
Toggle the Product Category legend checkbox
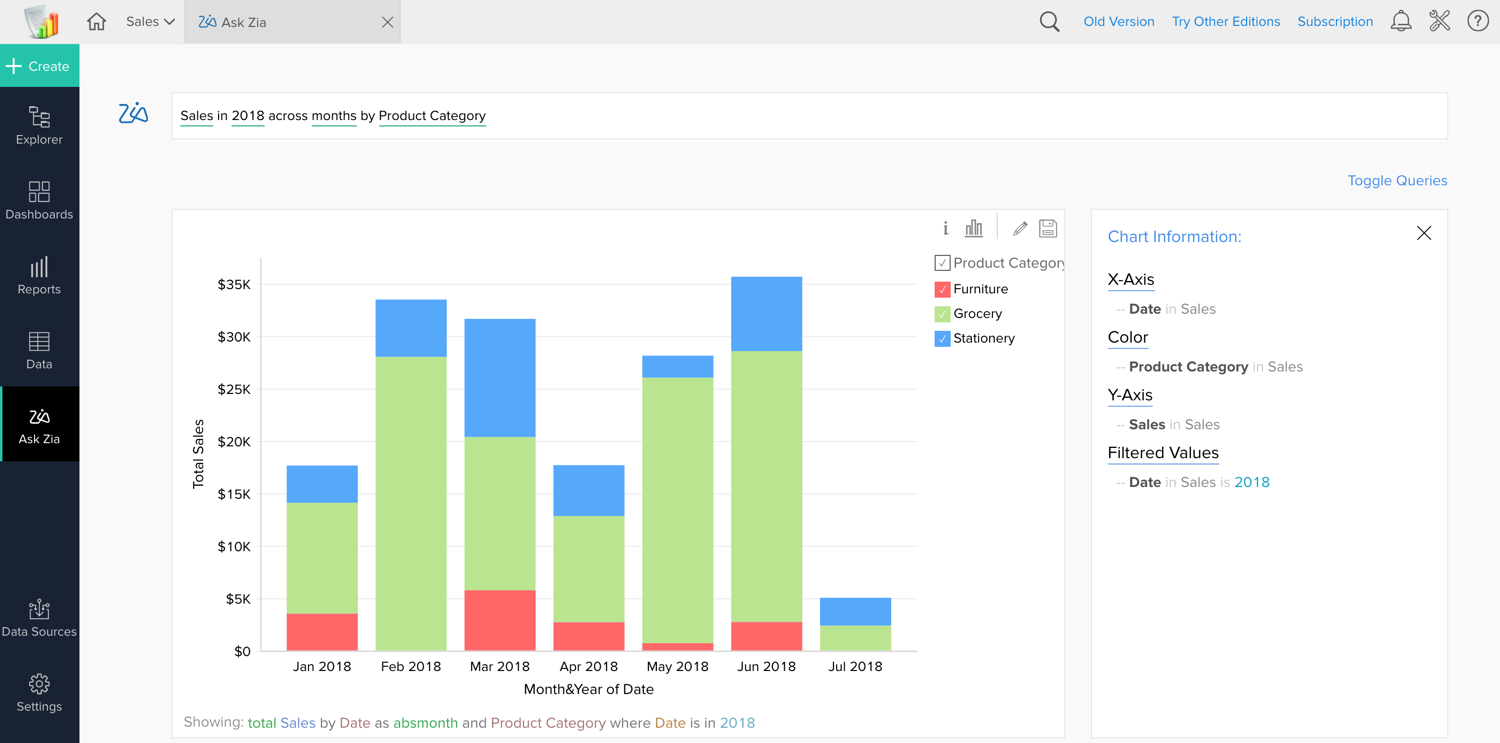click(942, 263)
